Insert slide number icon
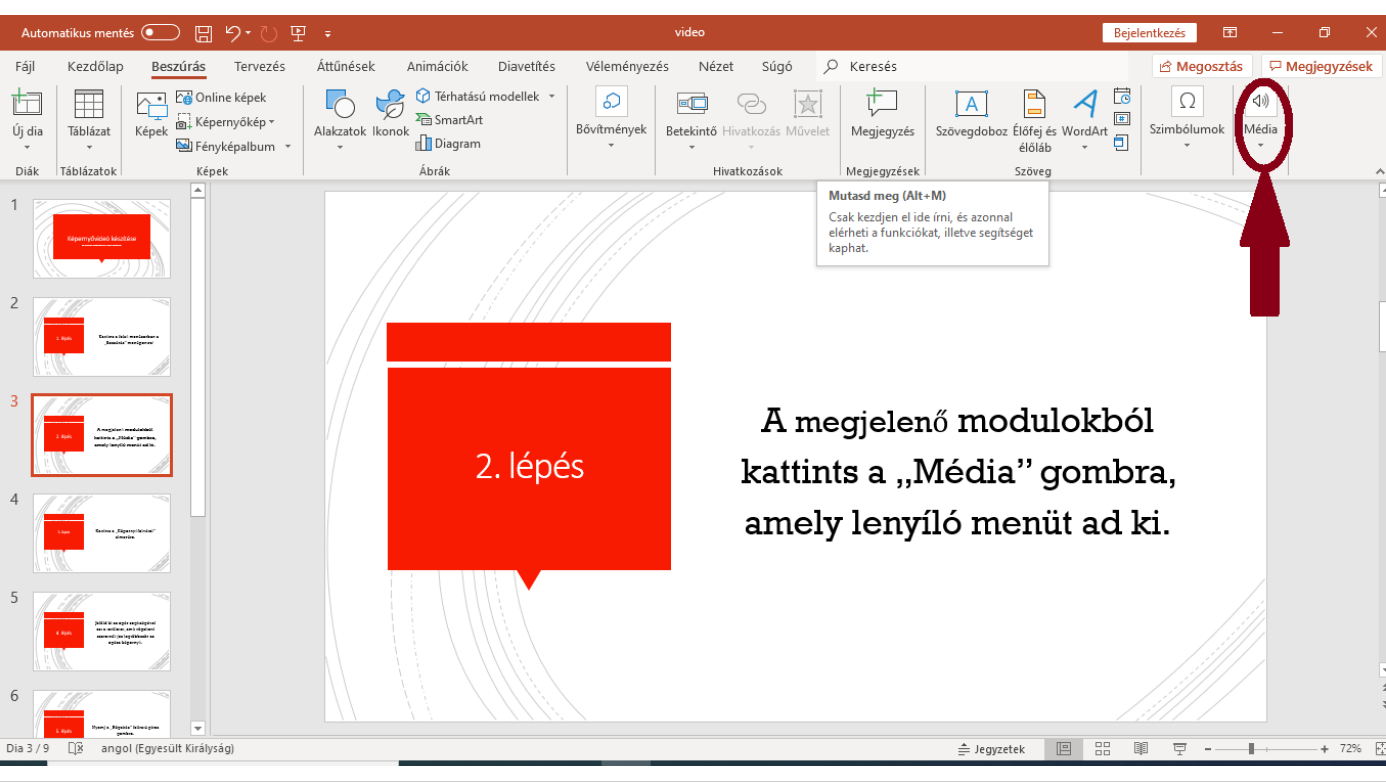This screenshot has width=1386, height=782. click(1122, 119)
